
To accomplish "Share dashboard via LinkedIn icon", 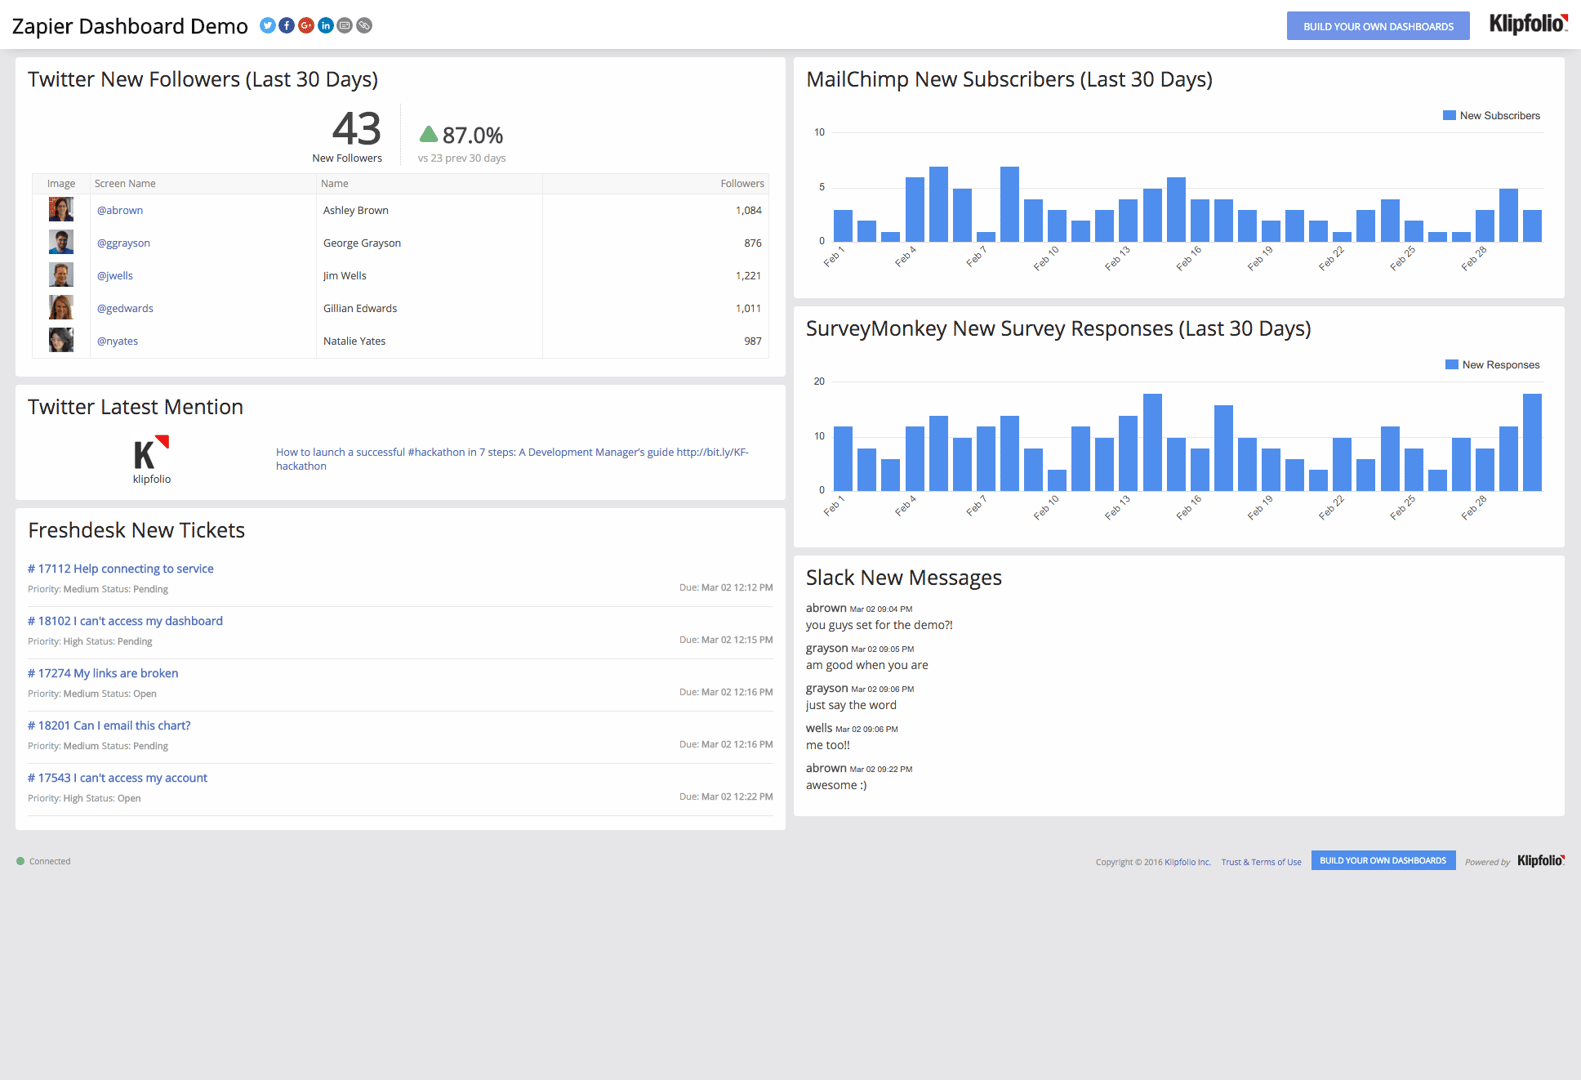I will [x=326, y=25].
